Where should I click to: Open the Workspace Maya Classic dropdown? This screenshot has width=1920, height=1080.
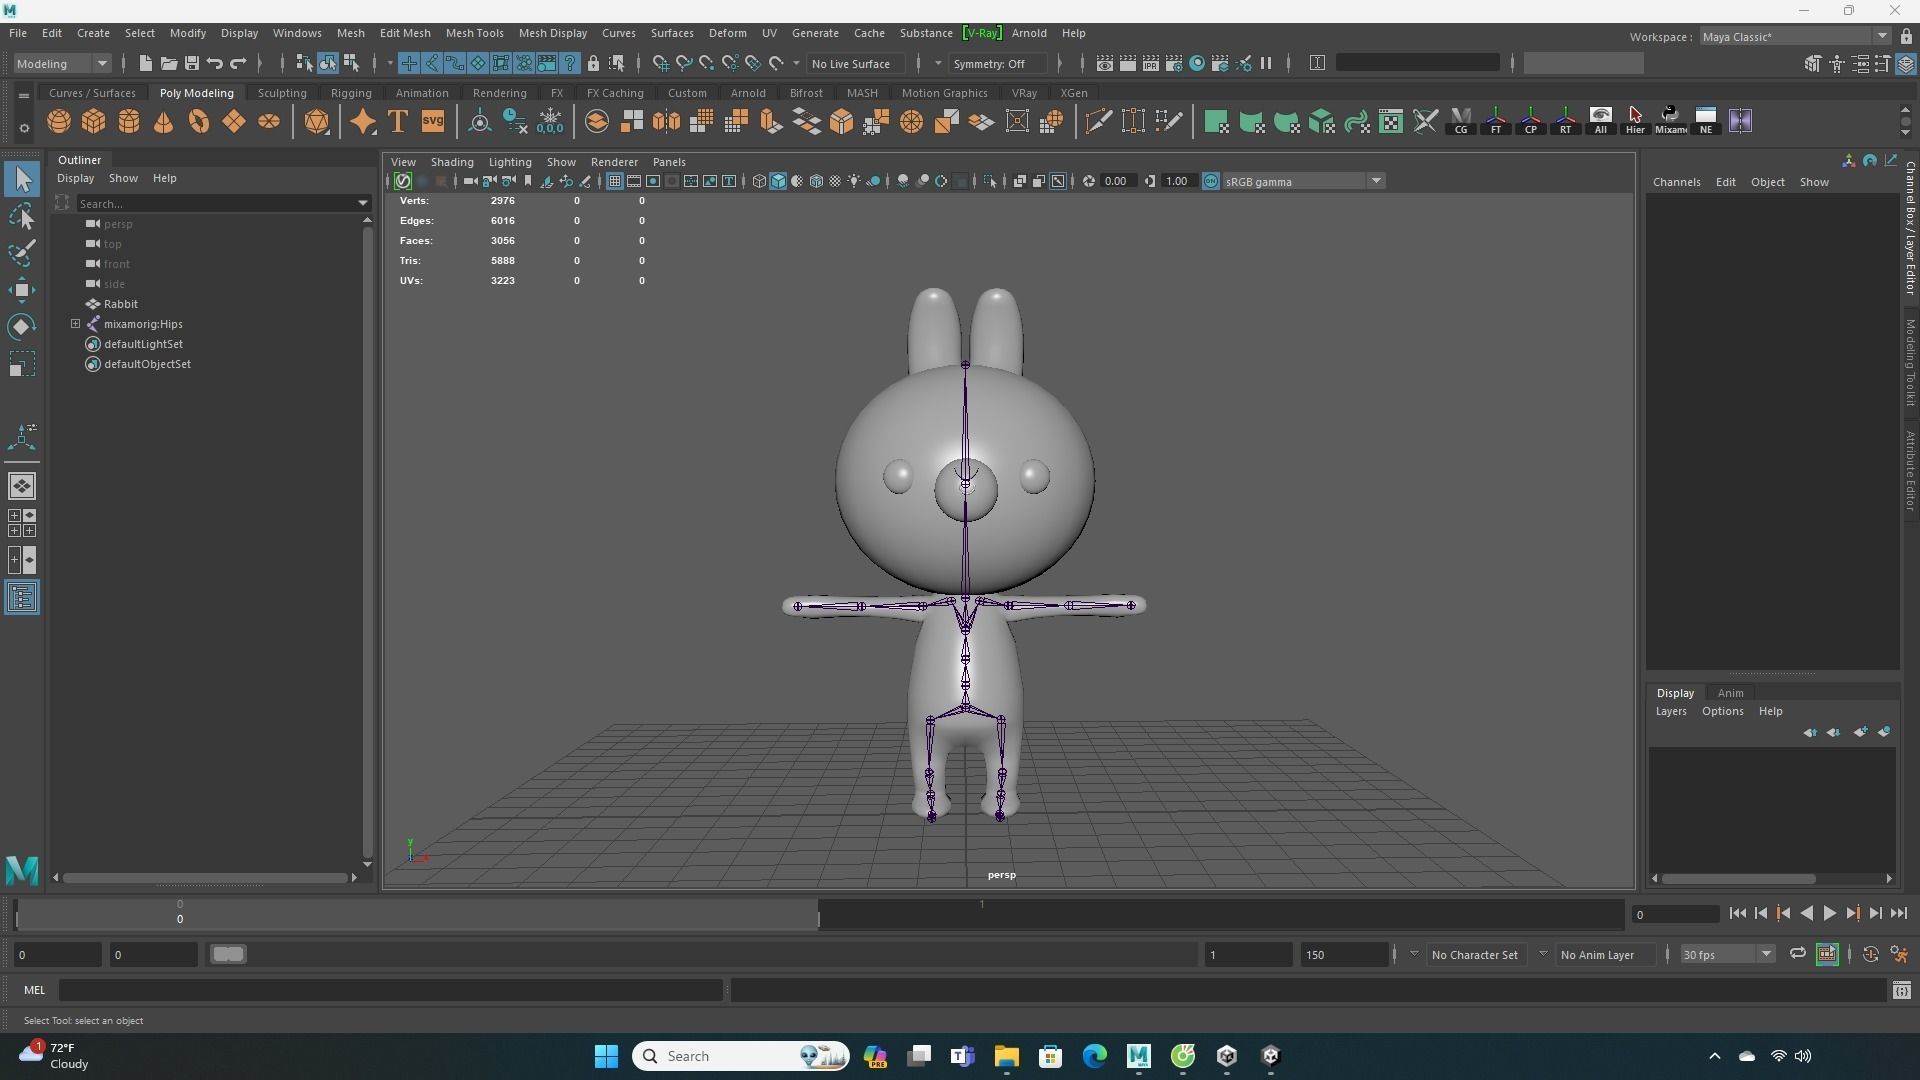click(x=1795, y=37)
